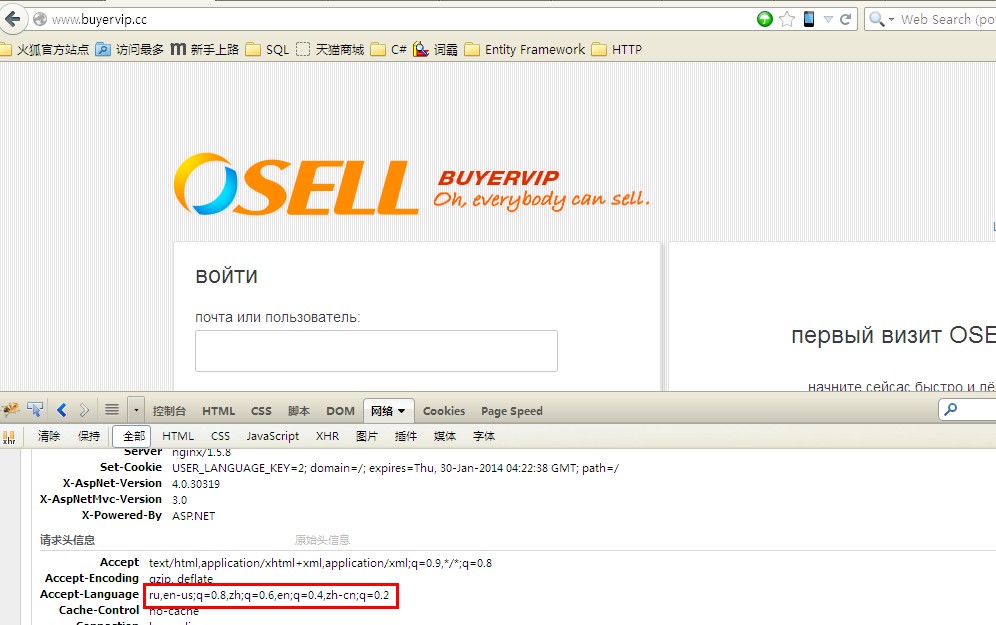Switch to the 脚本 panel tab
This screenshot has width=996, height=625.
click(x=299, y=411)
